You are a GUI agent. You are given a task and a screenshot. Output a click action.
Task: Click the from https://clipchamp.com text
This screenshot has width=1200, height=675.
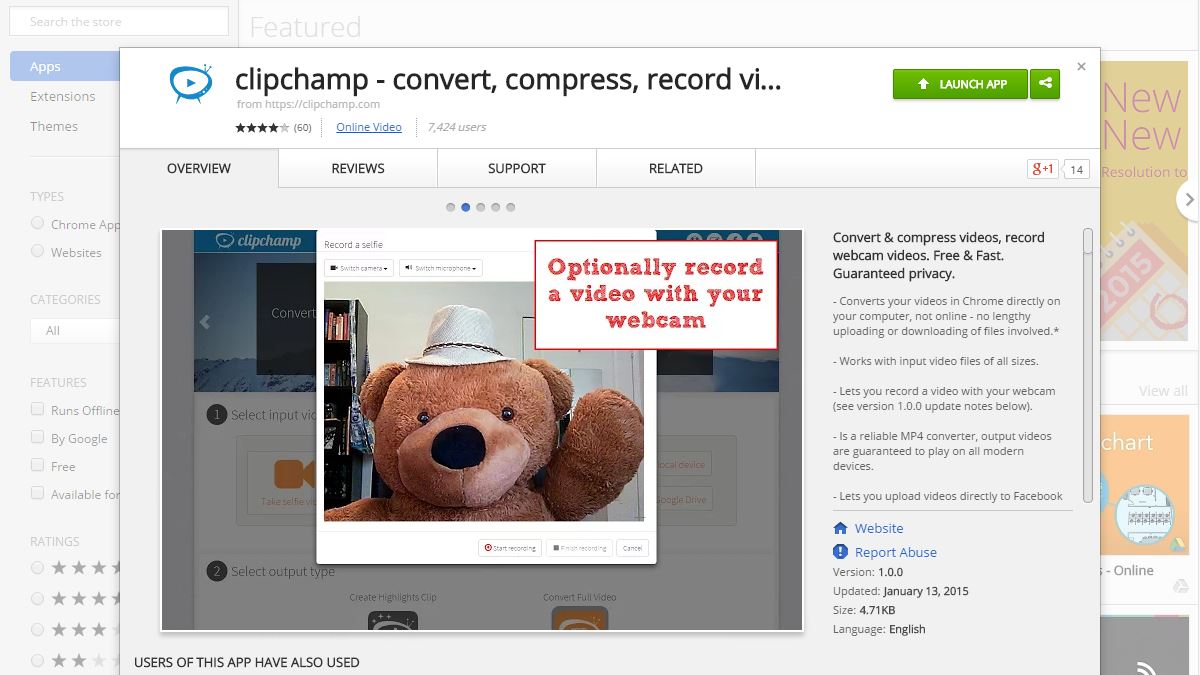308,104
